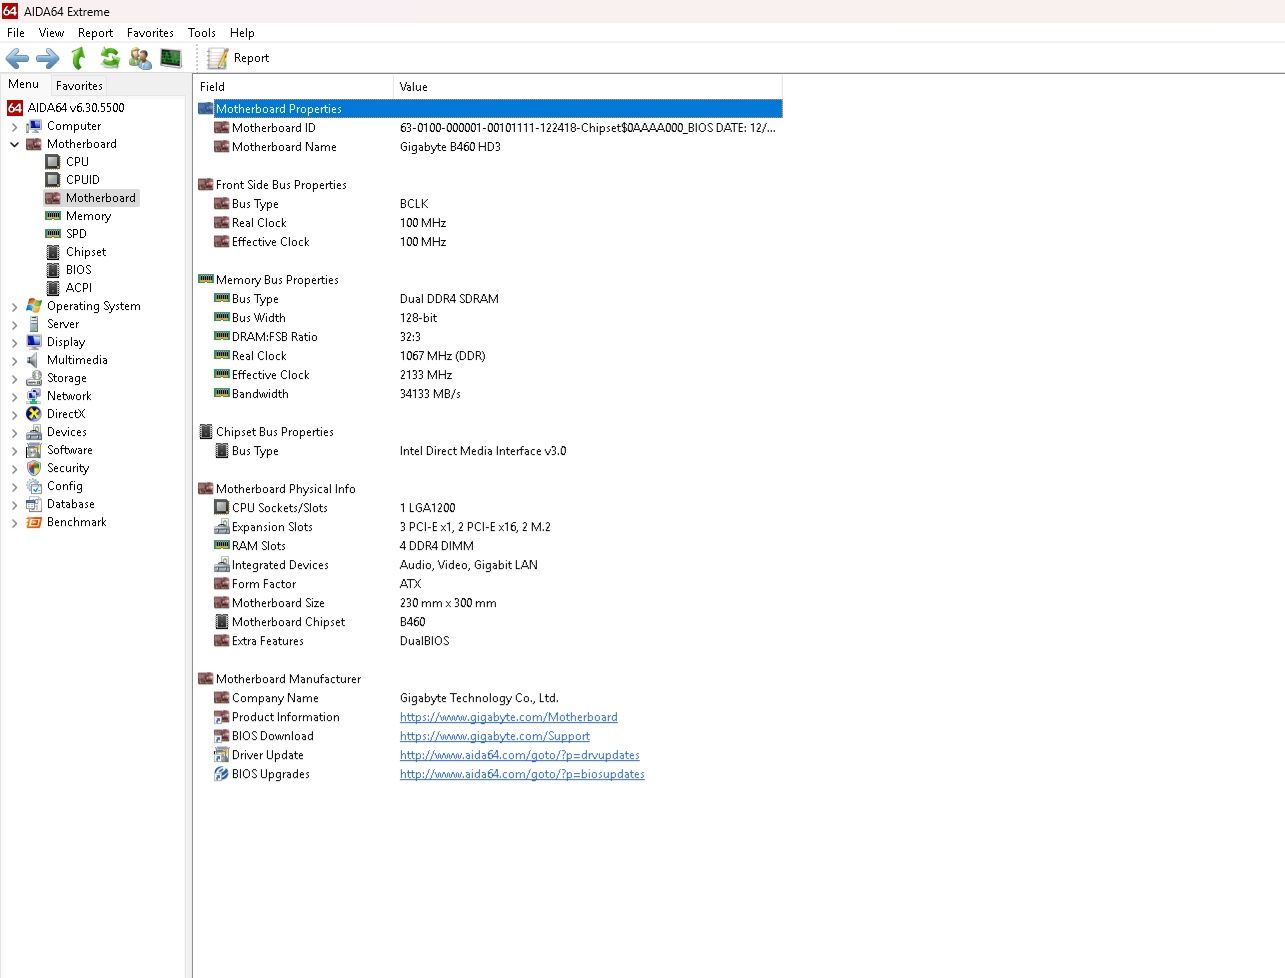Expand the Display tree node
This screenshot has height=978, width=1285.
[x=14, y=343]
